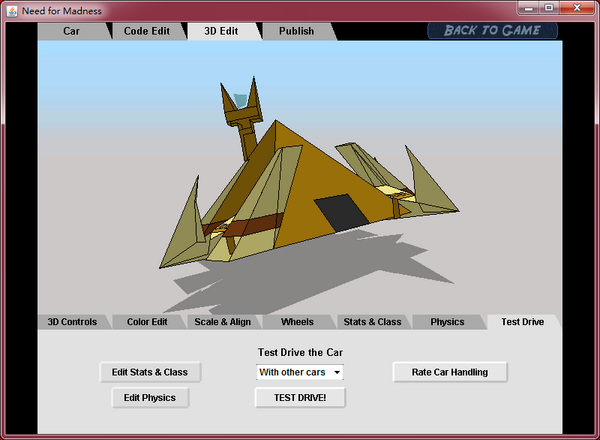600x440 pixels.
Task: Open the Scale & Align tab
Action: click(222, 322)
